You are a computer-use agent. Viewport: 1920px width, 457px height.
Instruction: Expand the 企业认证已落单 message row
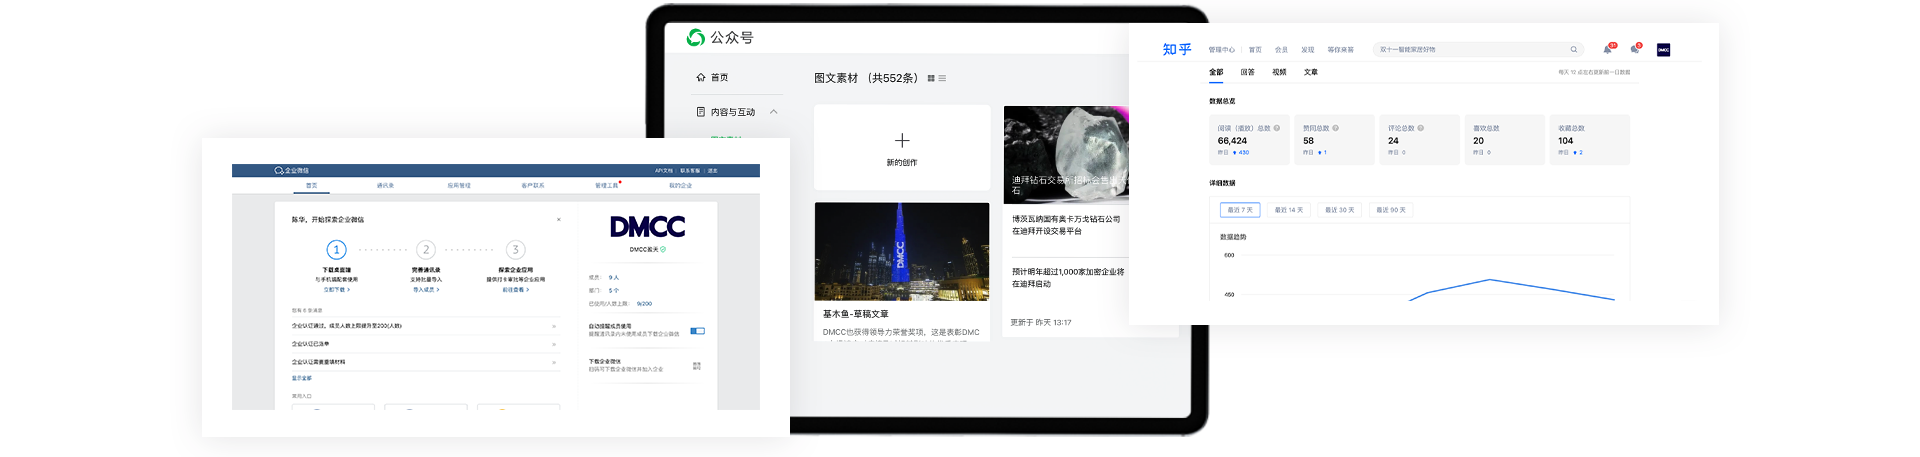(x=425, y=344)
